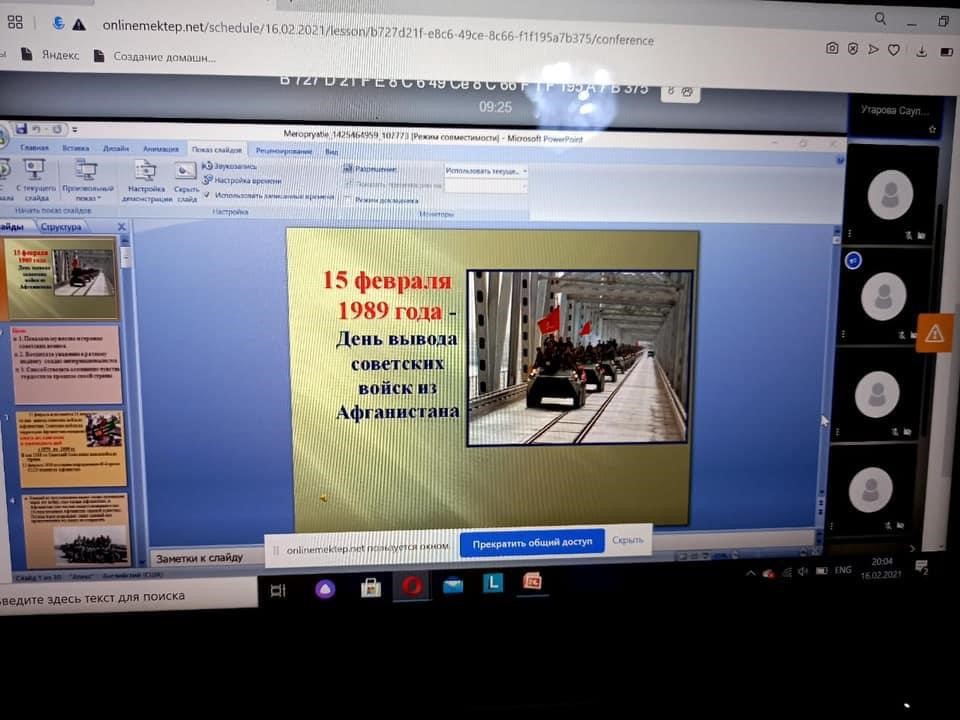Toggle the Использовать записанные времена checkbox
Image resolution: width=960 pixels, height=720 pixels.
click(x=207, y=195)
